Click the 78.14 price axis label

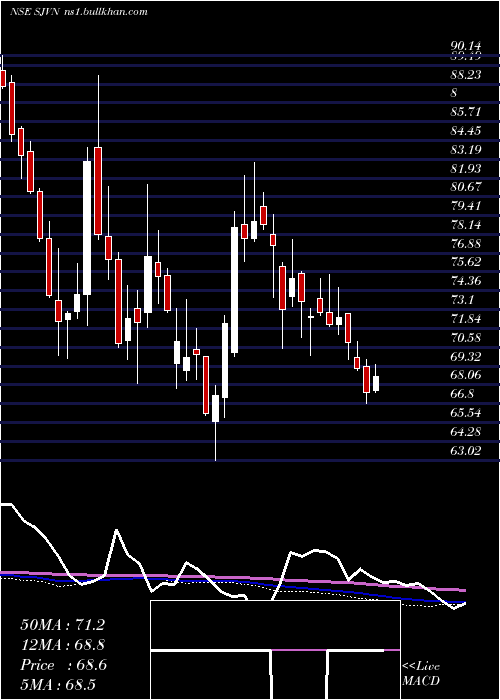465,225
